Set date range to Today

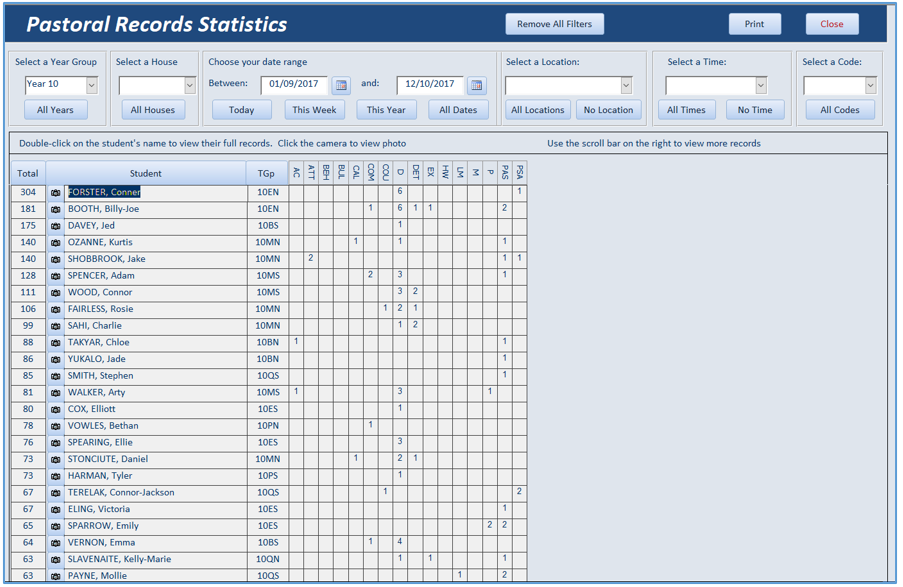click(241, 109)
